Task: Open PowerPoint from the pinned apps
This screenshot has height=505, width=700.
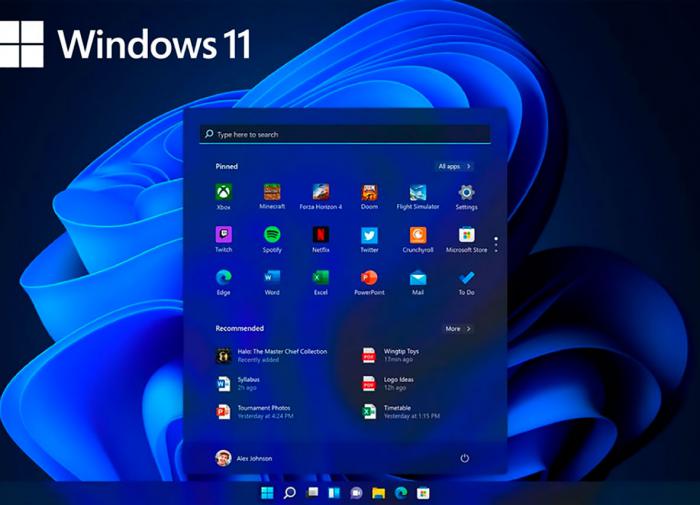Action: click(369, 278)
